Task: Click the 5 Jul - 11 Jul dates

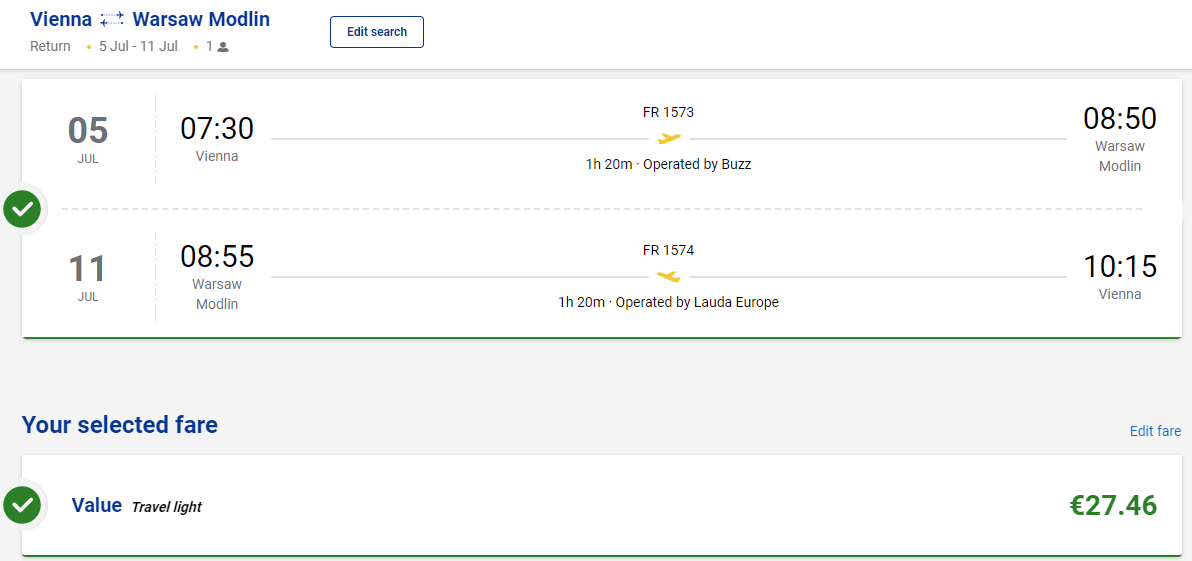Action: (138, 46)
